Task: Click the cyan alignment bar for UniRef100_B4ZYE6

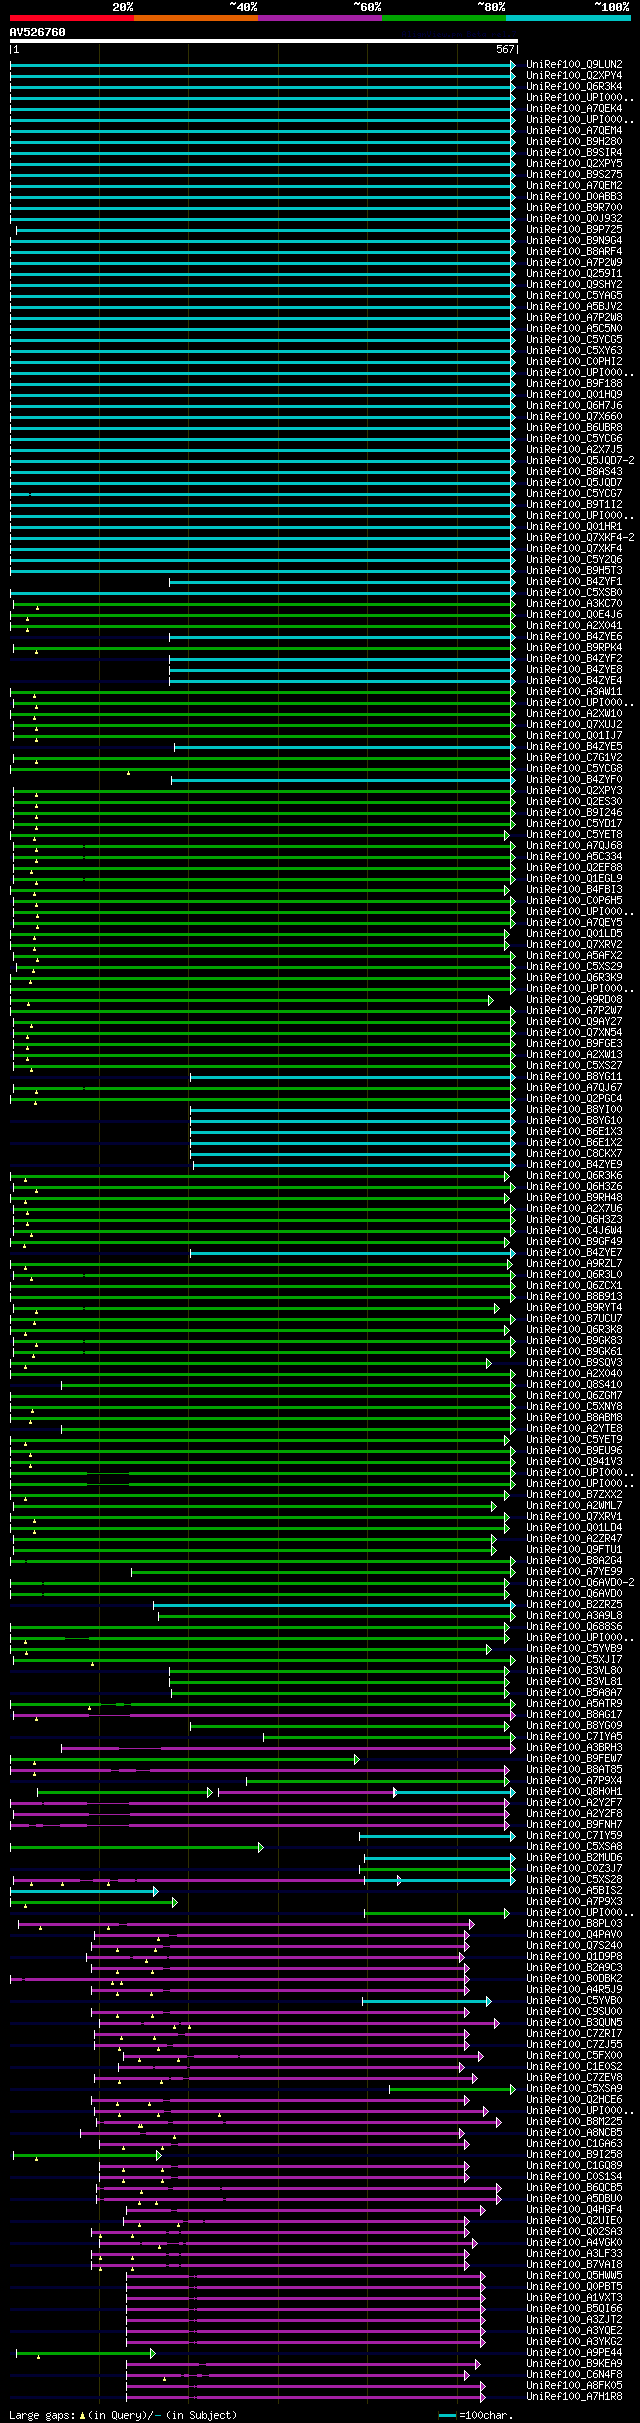Action: click(342, 637)
